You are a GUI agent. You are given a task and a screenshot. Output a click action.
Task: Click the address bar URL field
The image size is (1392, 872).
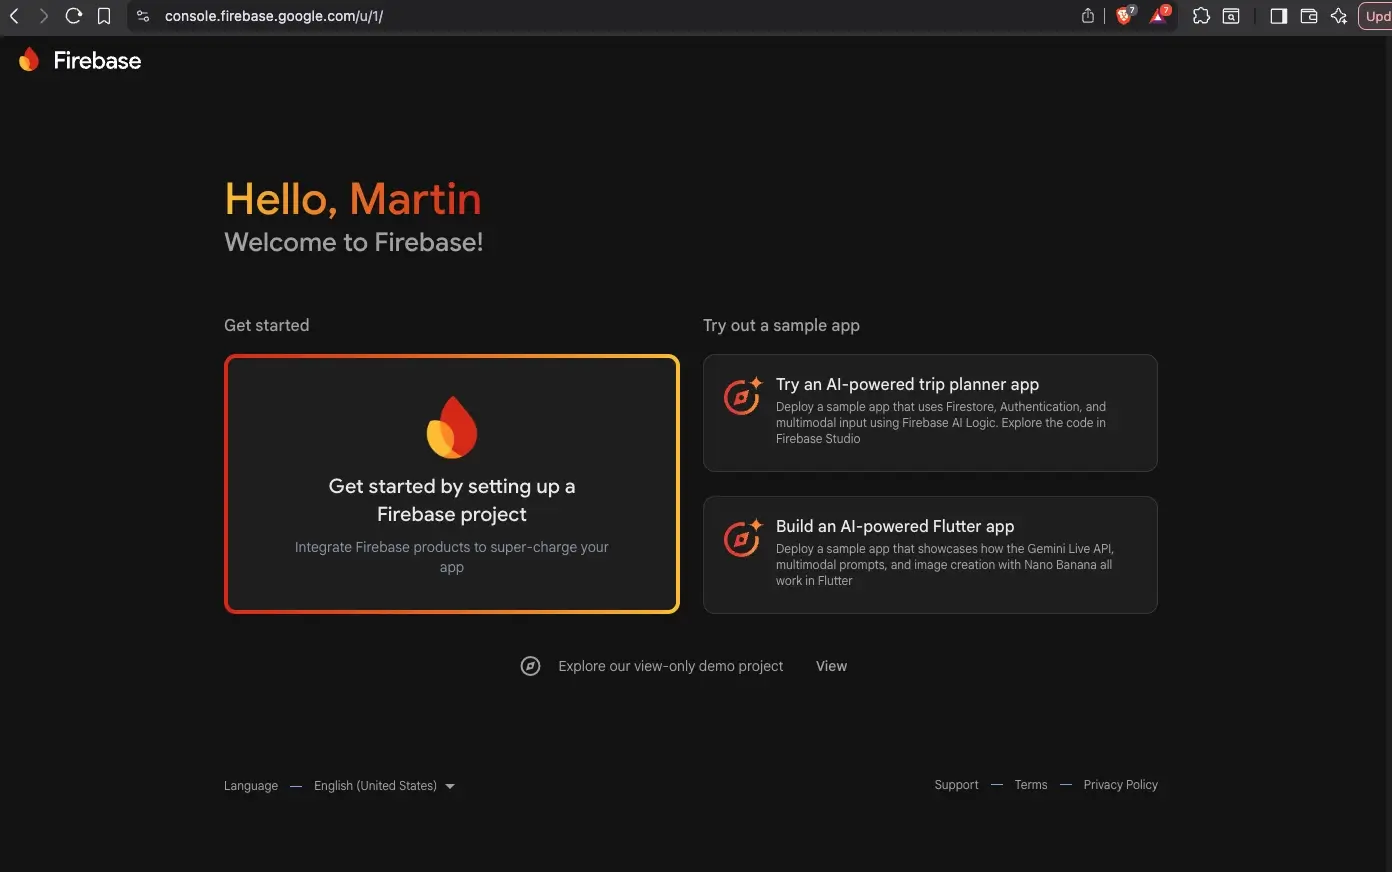(x=275, y=16)
